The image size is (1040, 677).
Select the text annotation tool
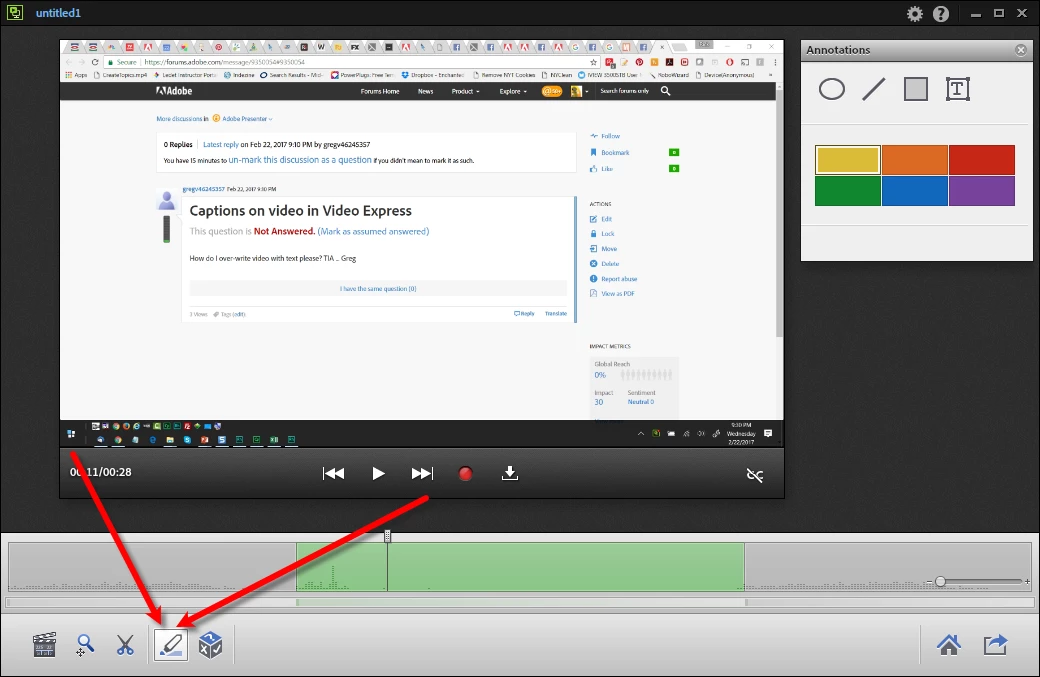958,89
